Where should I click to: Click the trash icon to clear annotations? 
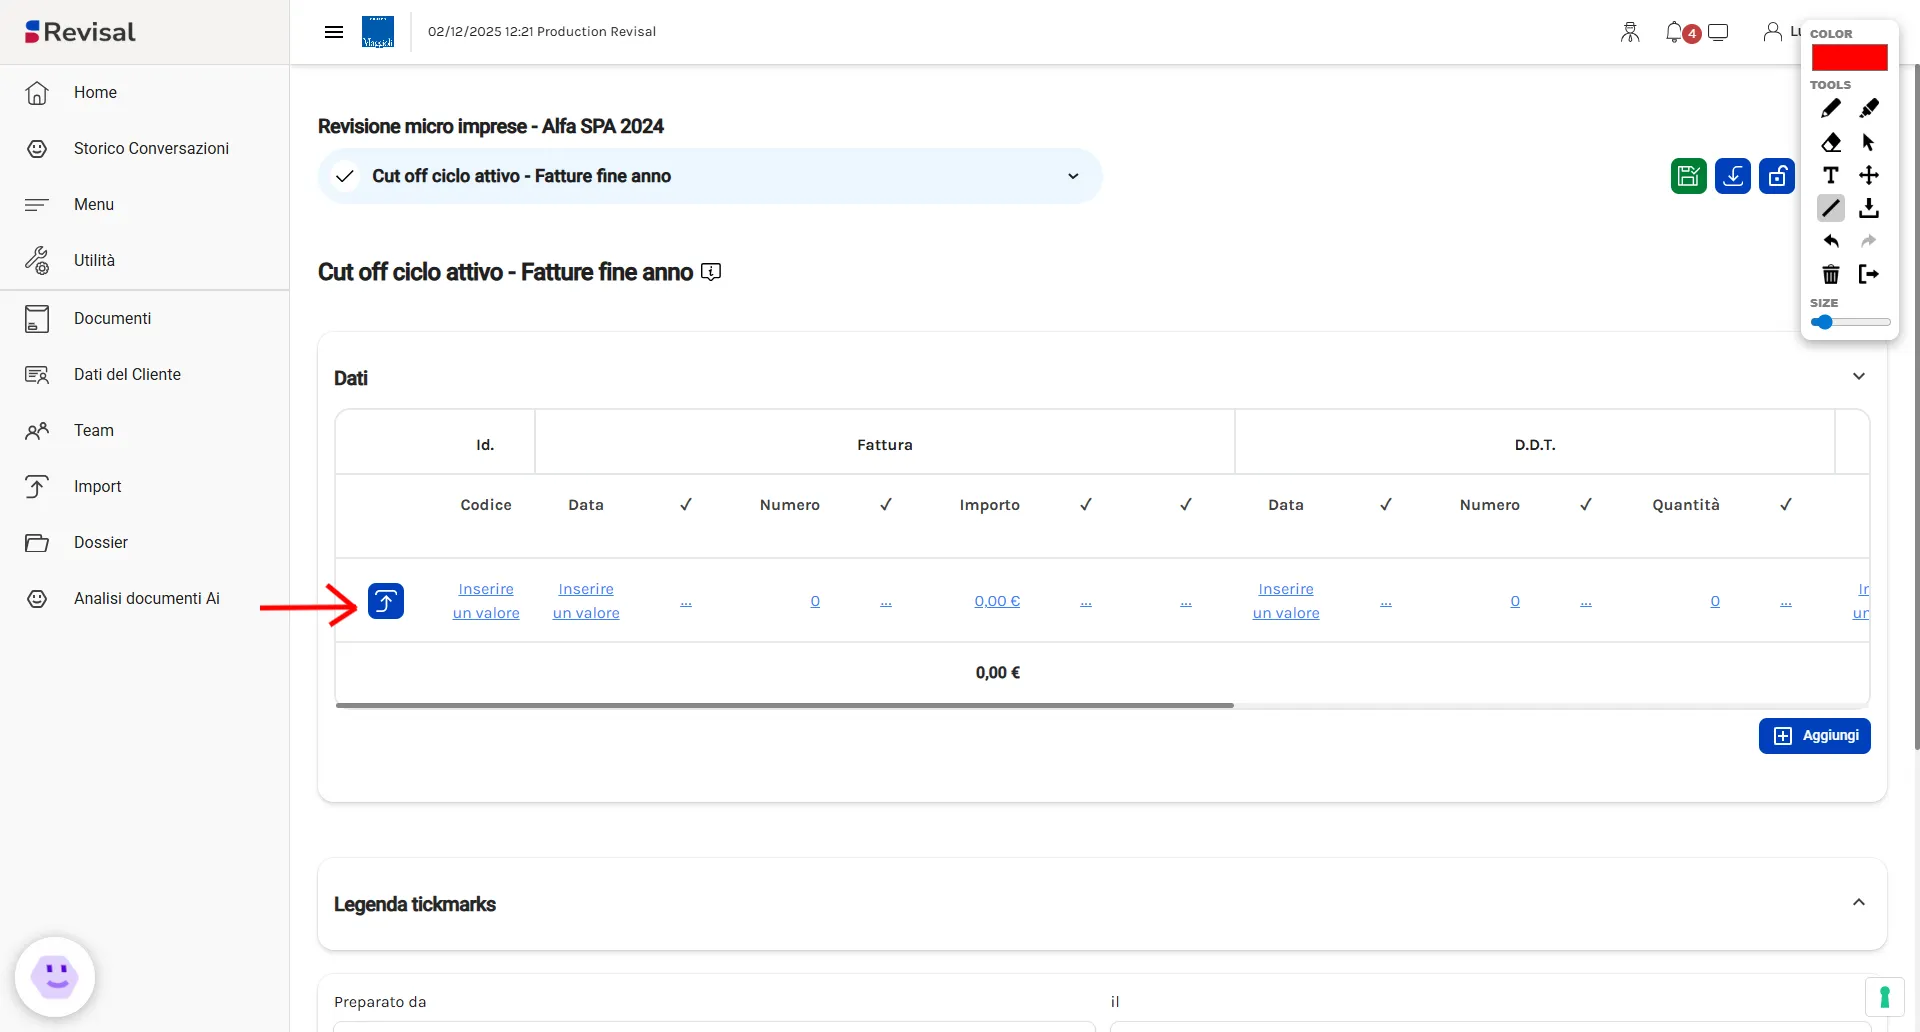(1830, 274)
